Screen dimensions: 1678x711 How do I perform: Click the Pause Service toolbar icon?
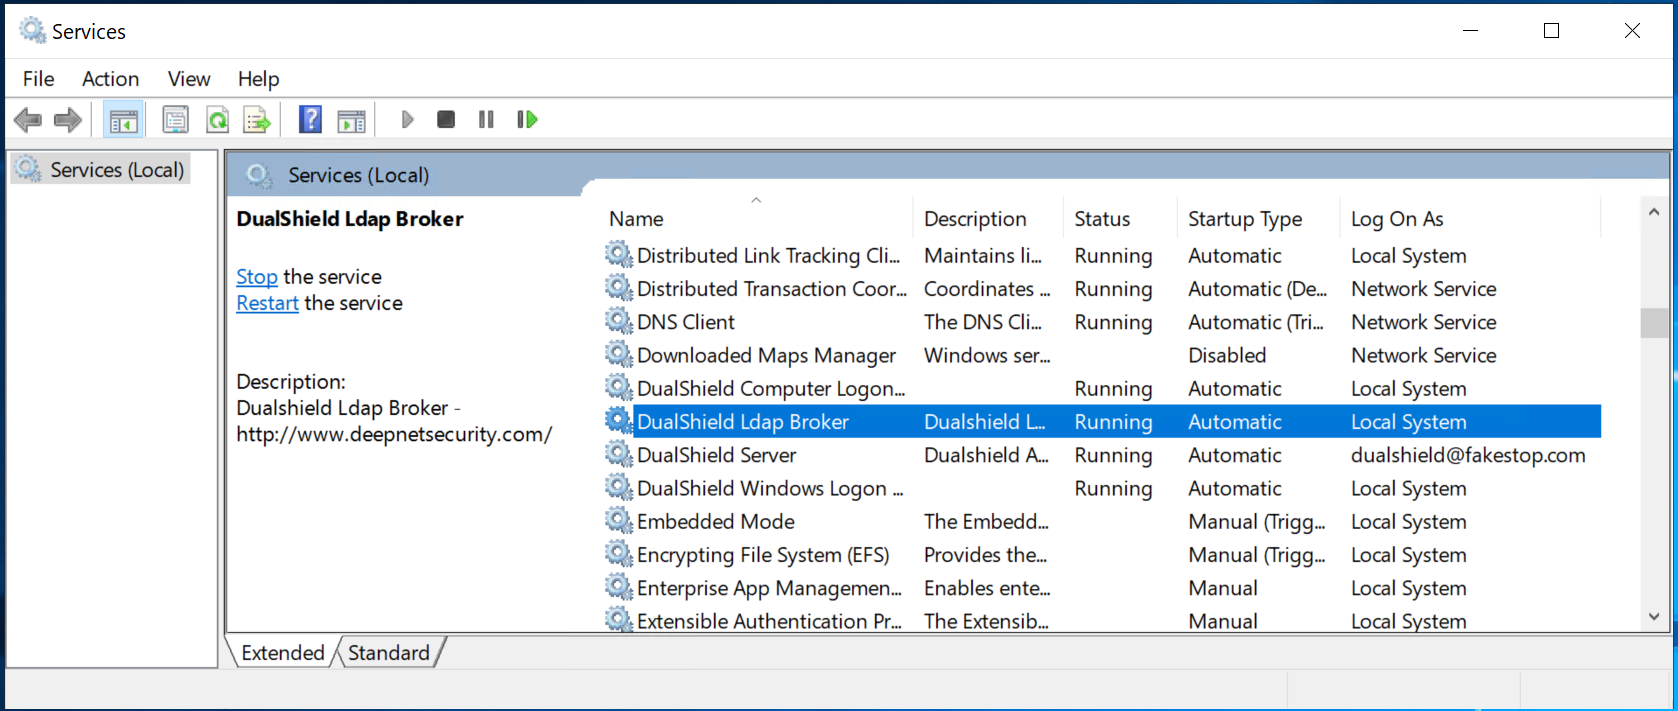pos(486,120)
